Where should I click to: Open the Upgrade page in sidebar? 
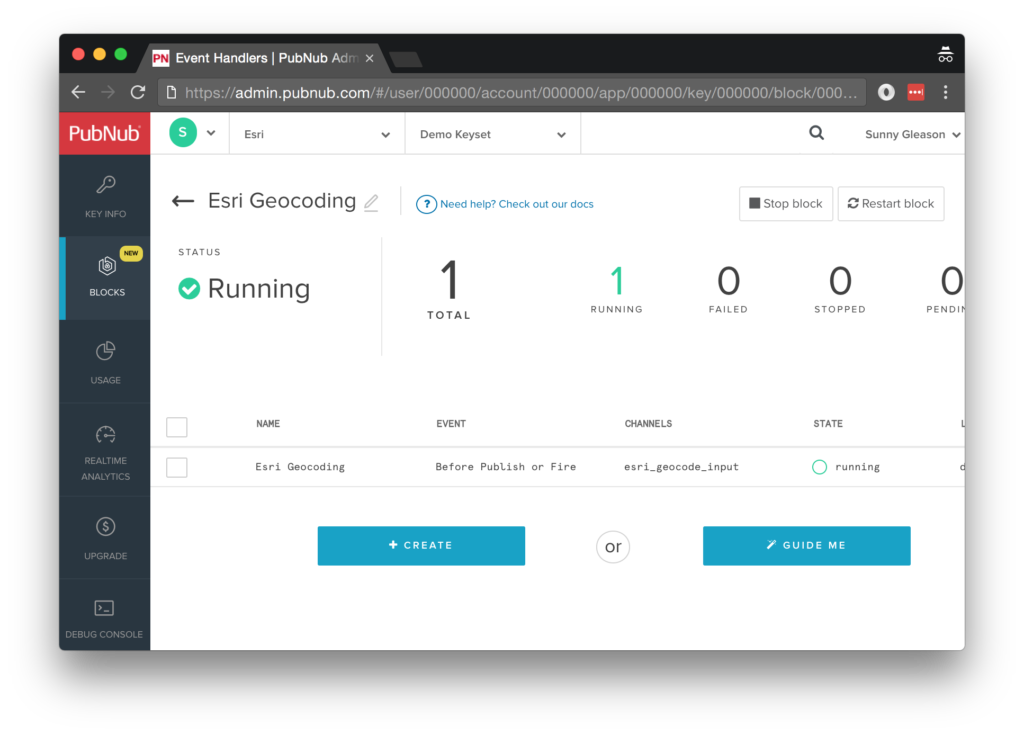[105, 537]
